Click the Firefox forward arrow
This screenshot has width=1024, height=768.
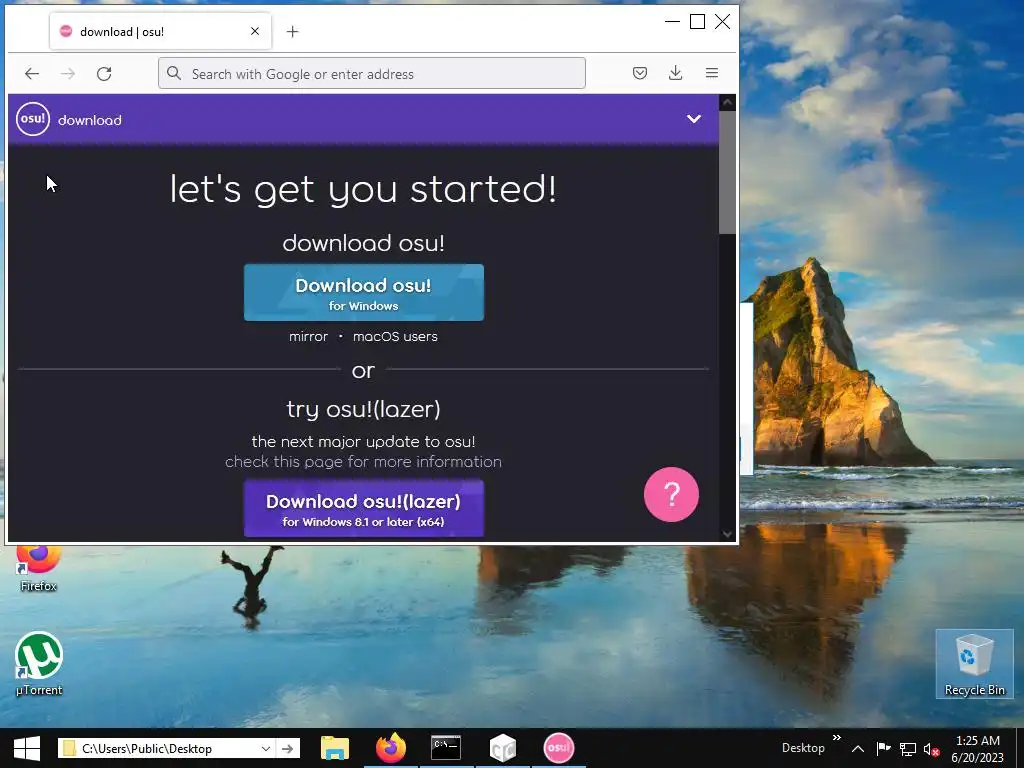tap(68, 74)
